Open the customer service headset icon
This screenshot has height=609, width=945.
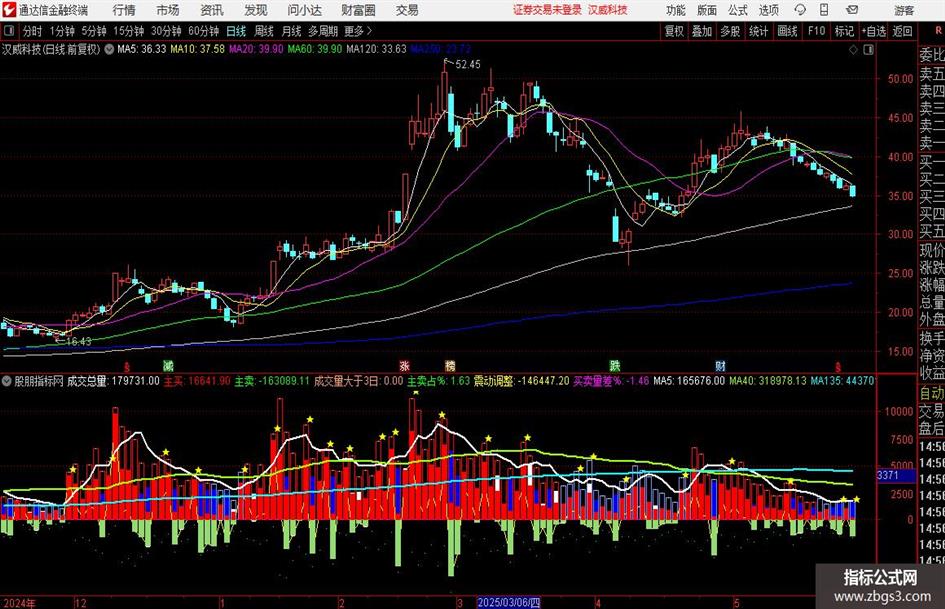click(x=800, y=10)
